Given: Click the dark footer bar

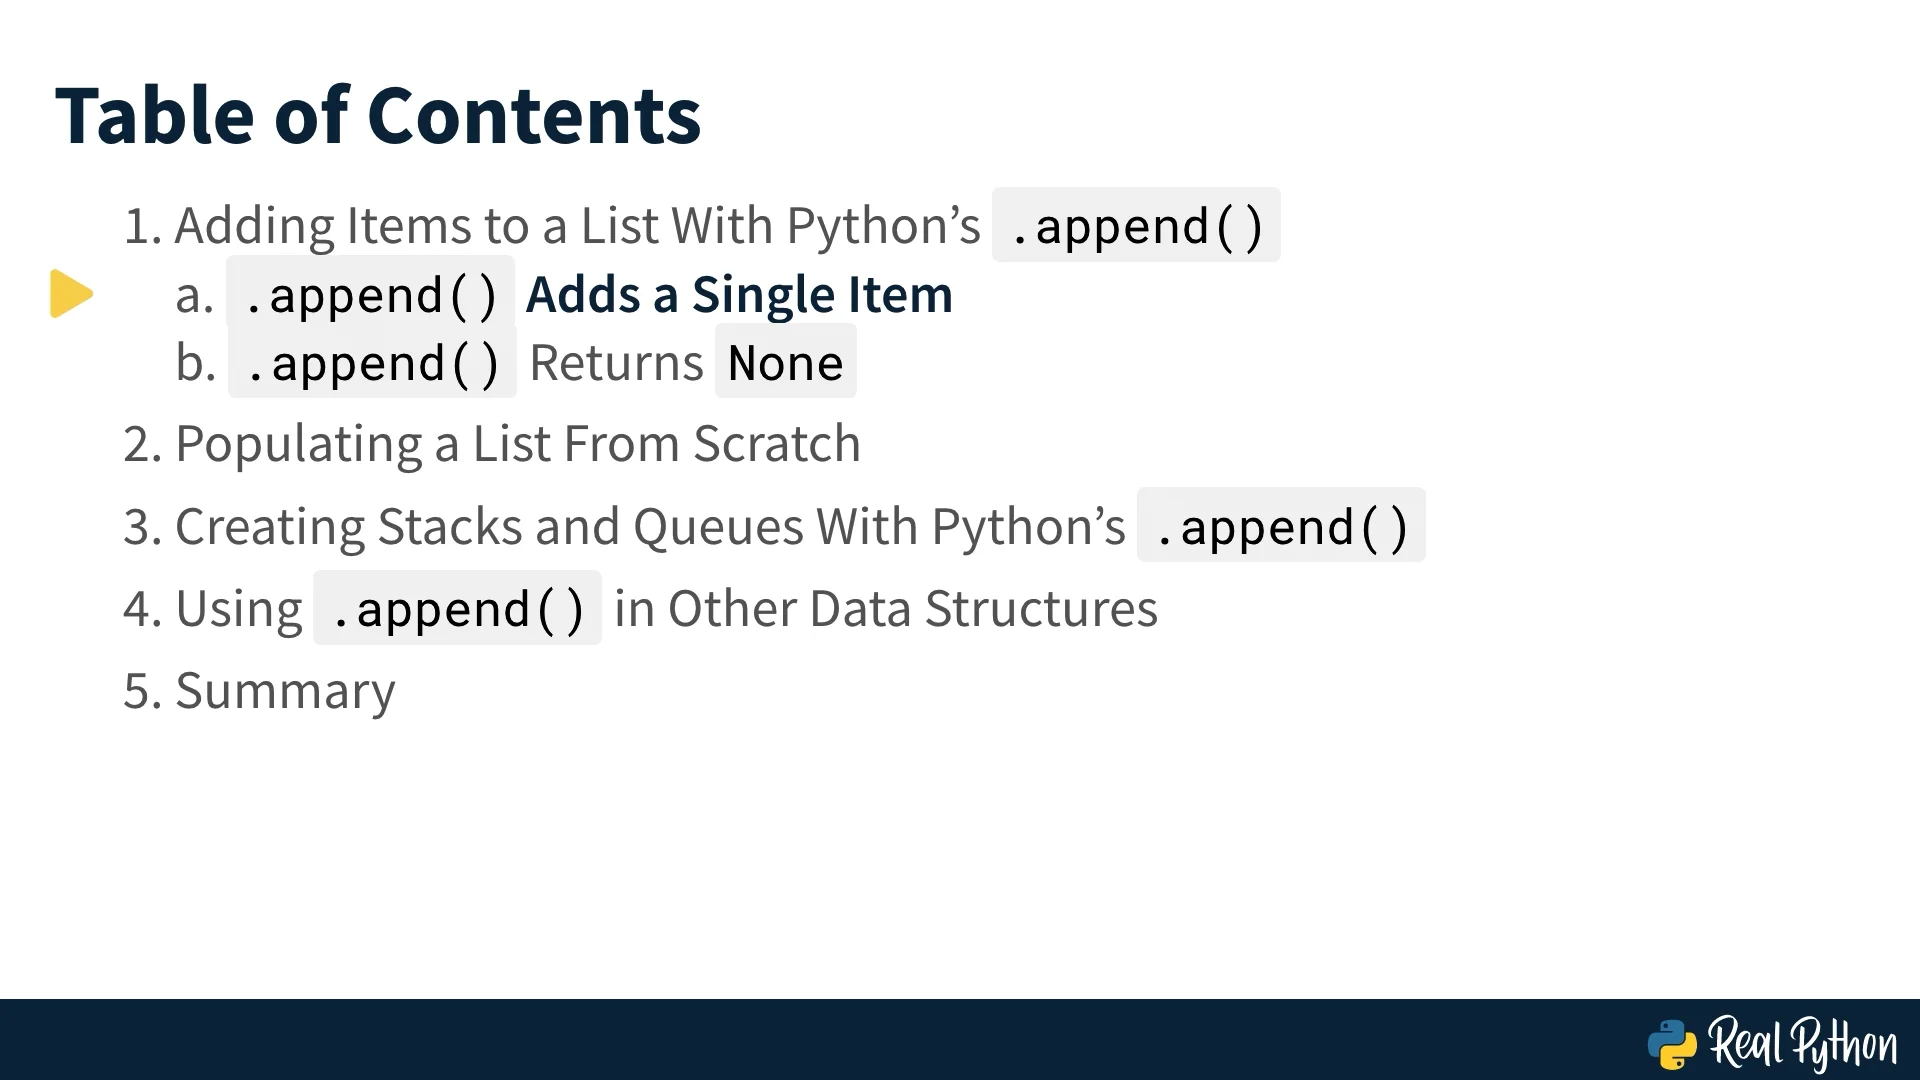Looking at the screenshot, I should click(x=960, y=1039).
